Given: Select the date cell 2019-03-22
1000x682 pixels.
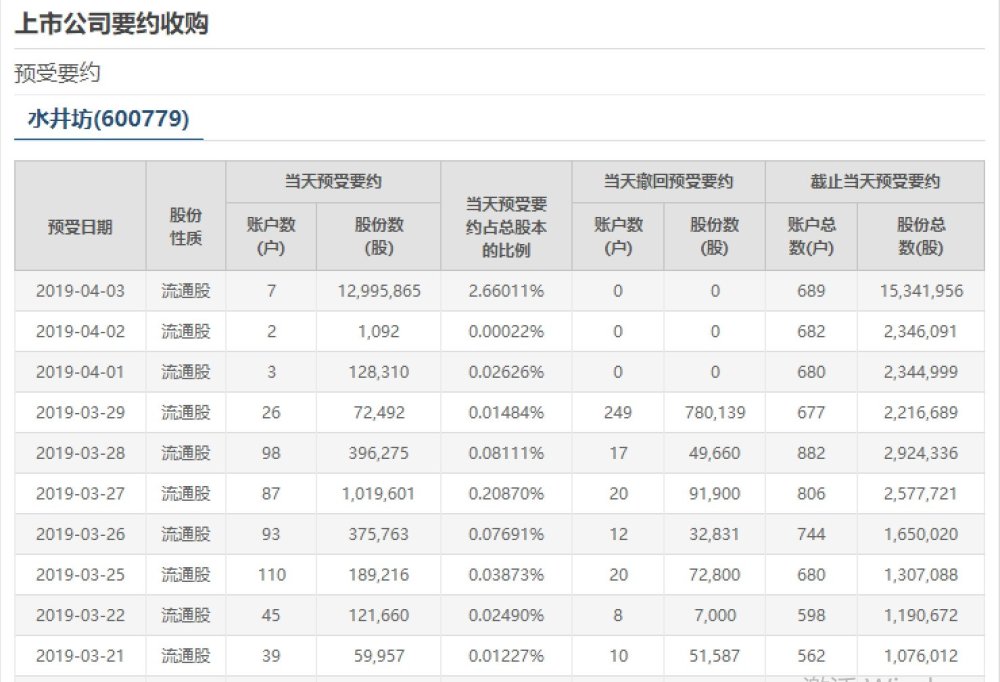Looking at the screenshot, I should (x=80, y=615).
